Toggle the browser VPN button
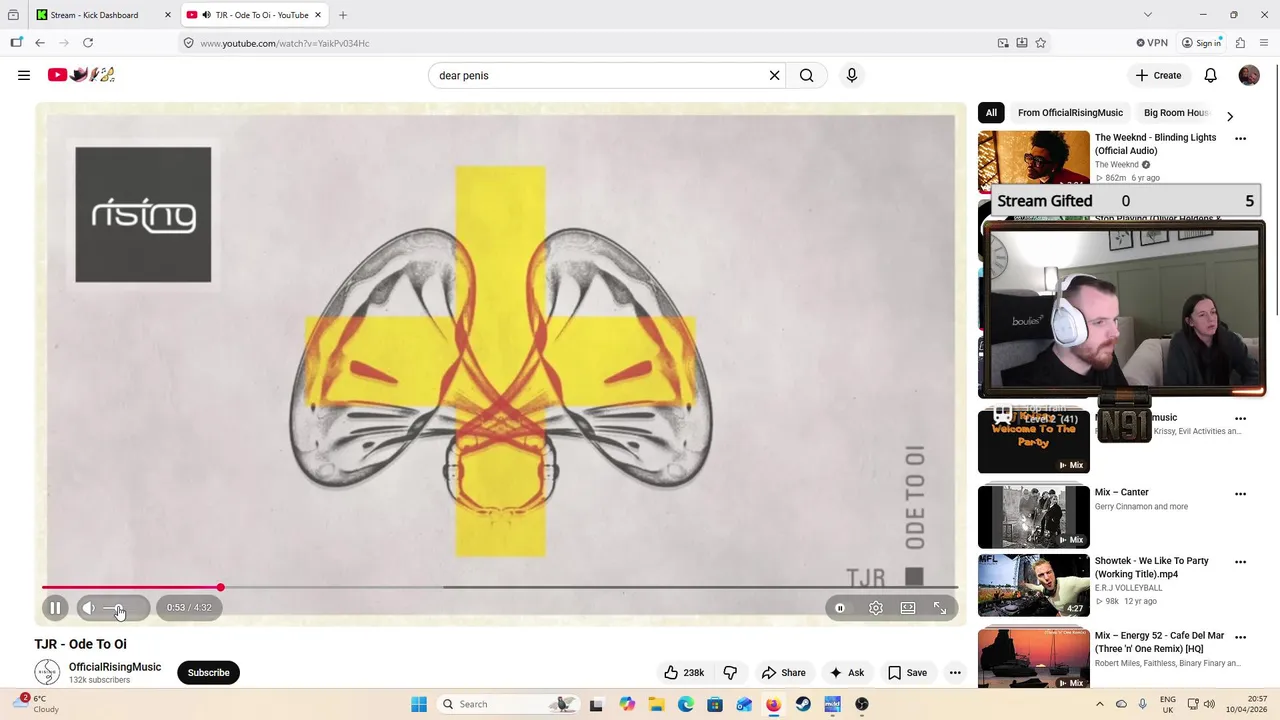This screenshot has height=720, width=1280. pos(1152,43)
